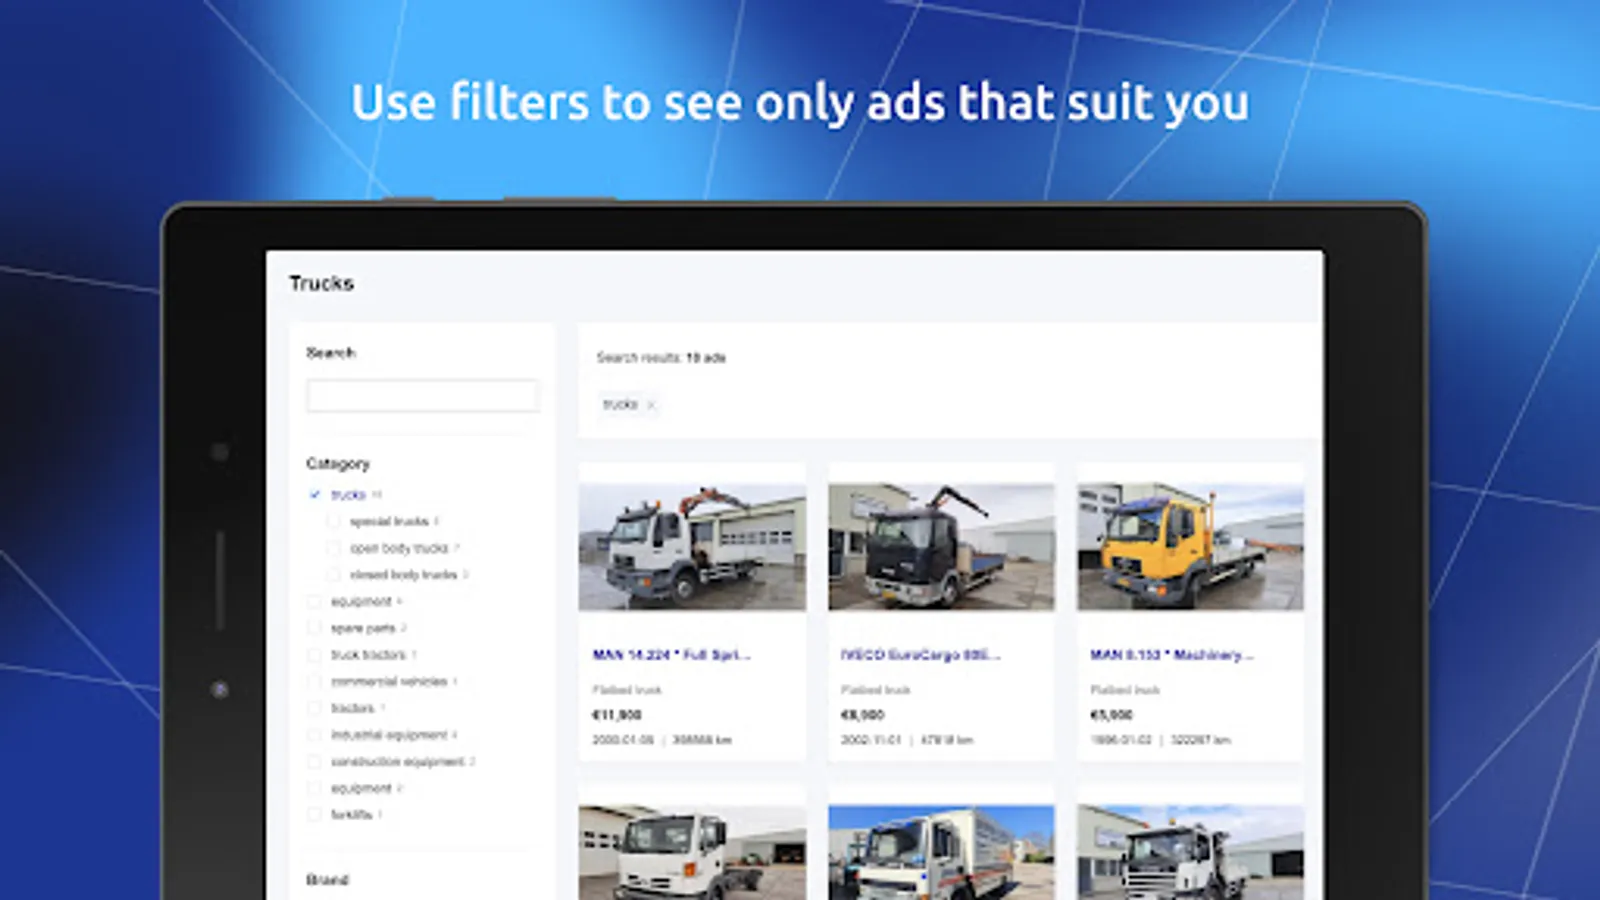
Task: Uncheck the trucks category checkbox
Action: (315, 495)
